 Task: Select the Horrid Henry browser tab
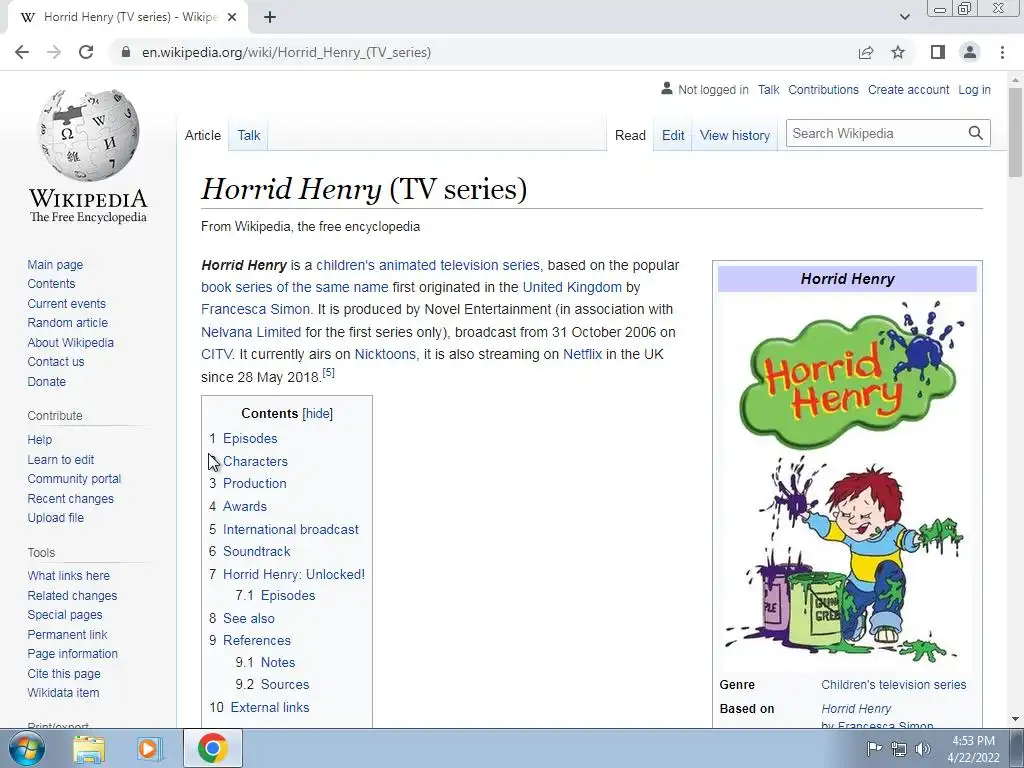[127, 17]
